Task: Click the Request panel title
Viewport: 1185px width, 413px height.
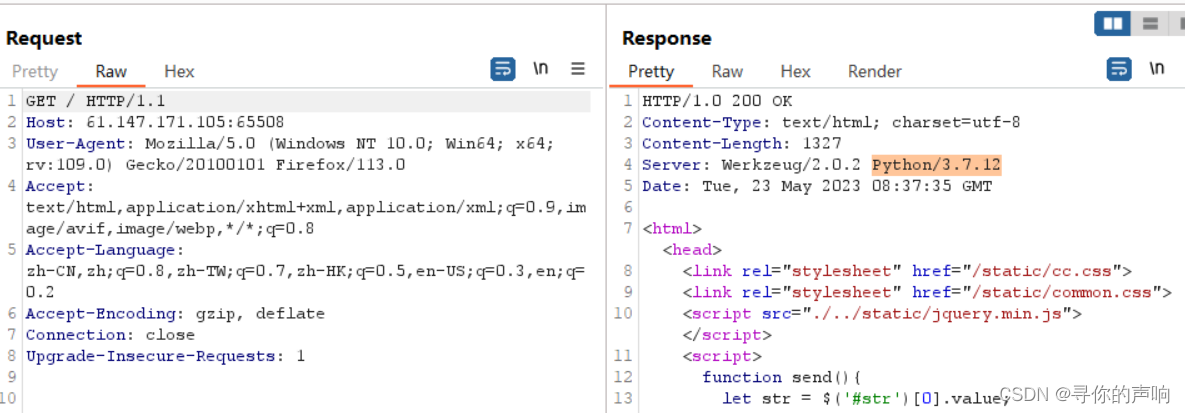Action: coord(44,38)
